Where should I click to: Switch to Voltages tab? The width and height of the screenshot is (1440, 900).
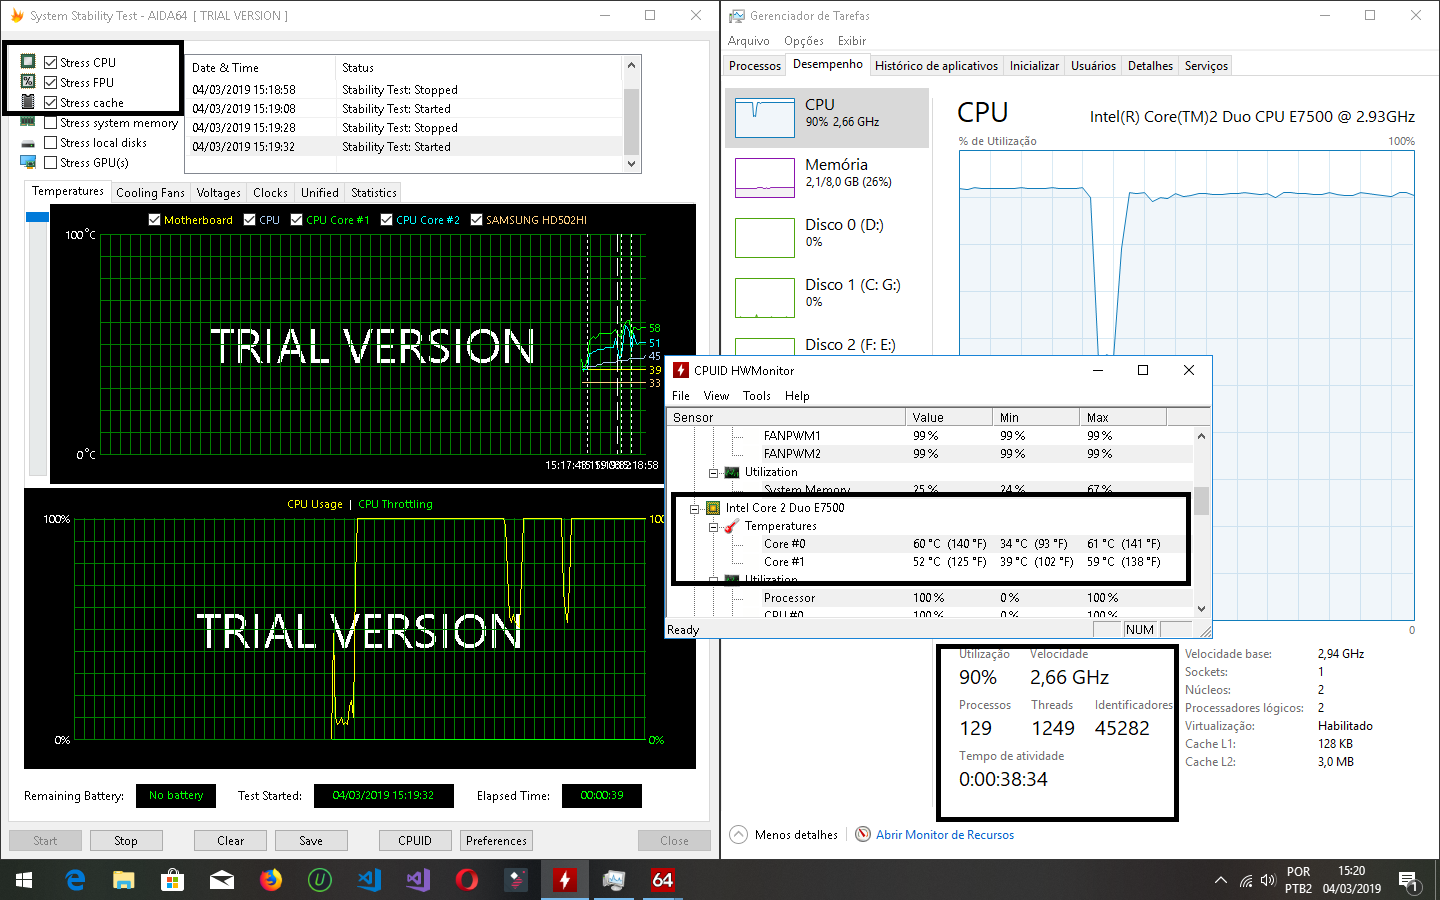coord(218,193)
